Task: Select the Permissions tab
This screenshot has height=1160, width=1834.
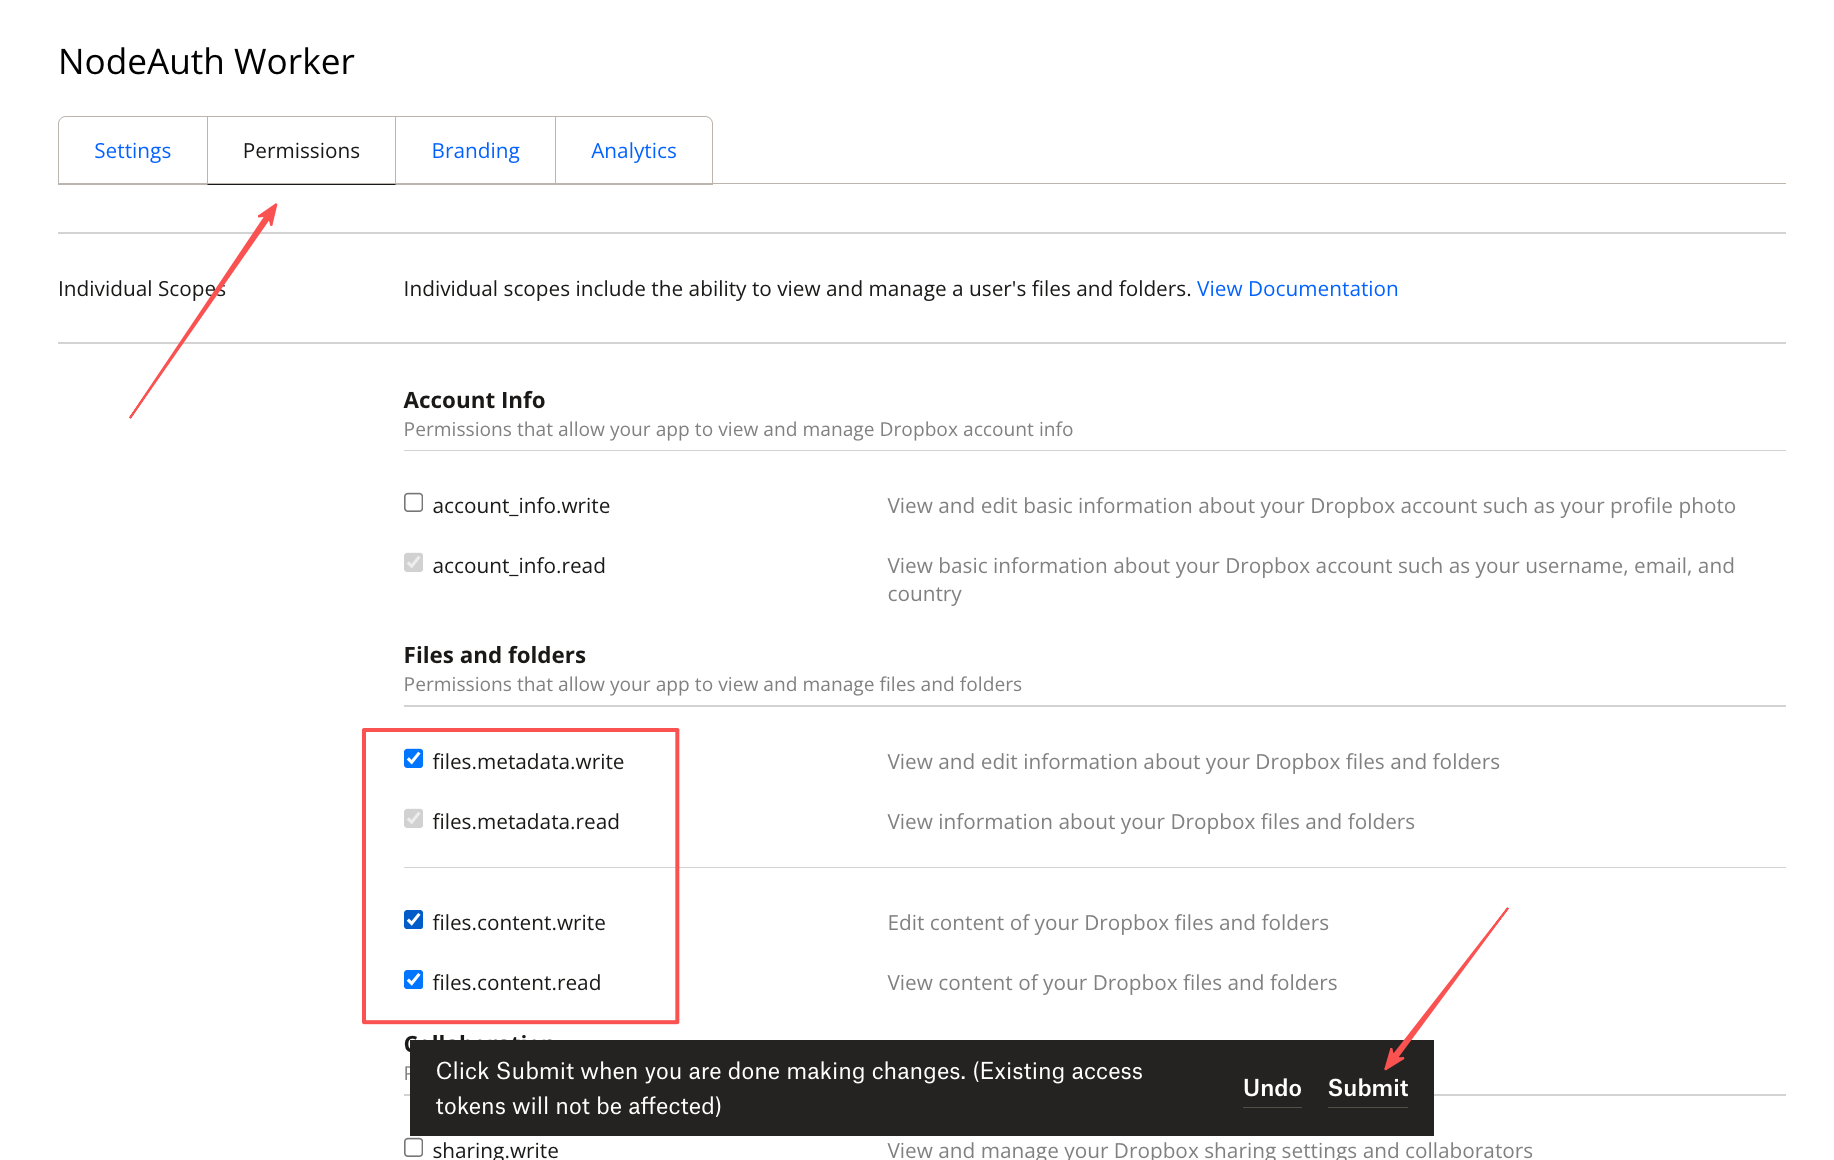Action: (x=301, y=151)
